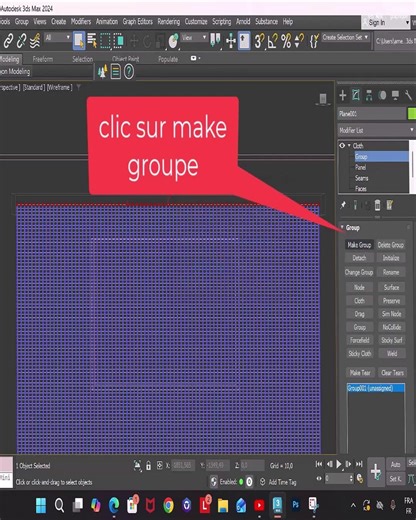Click the Unlink Selection chain icon
Image resolution: width=416 pixels, height=520 pixels.
[22, 41]
